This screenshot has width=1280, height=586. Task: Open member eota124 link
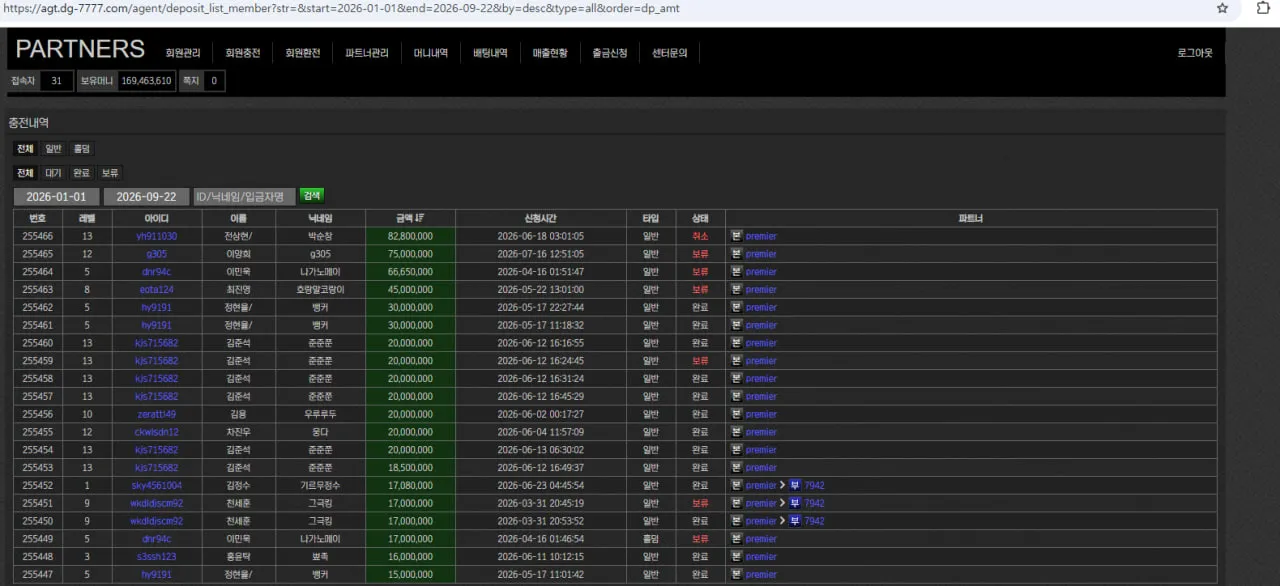coord(157,290)
